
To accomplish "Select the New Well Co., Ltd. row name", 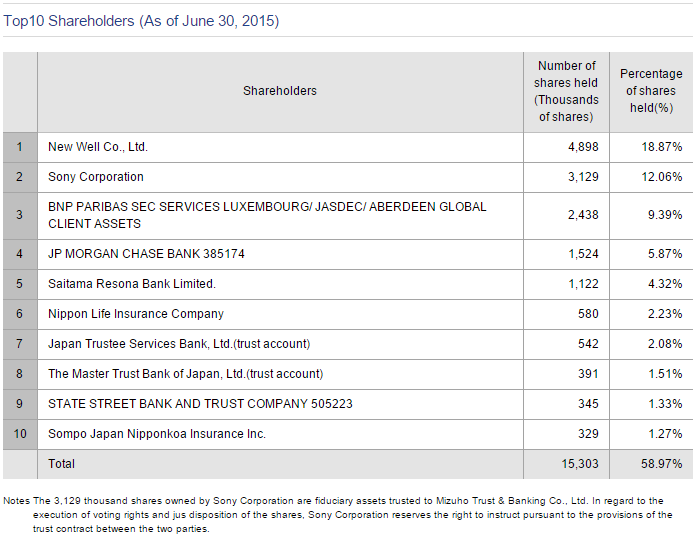I will pos(98,147).
